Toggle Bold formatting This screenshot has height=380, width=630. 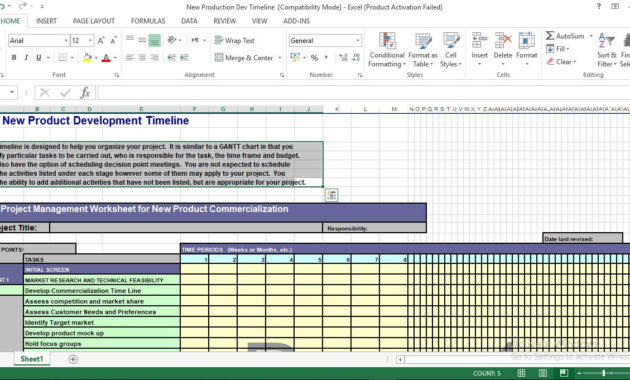click(14, 58)
